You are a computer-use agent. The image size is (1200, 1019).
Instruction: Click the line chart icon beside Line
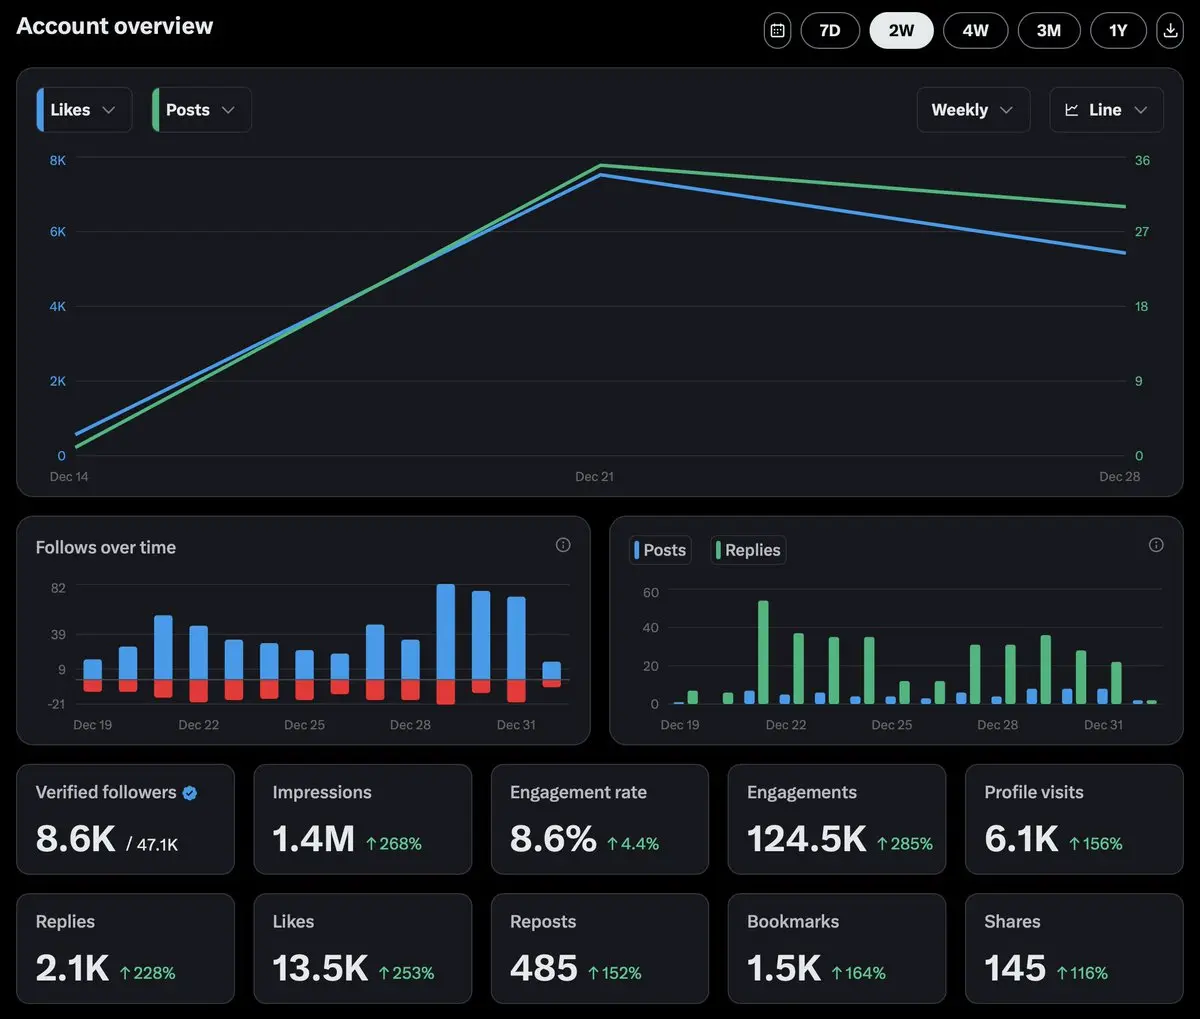click(1072, 110)
